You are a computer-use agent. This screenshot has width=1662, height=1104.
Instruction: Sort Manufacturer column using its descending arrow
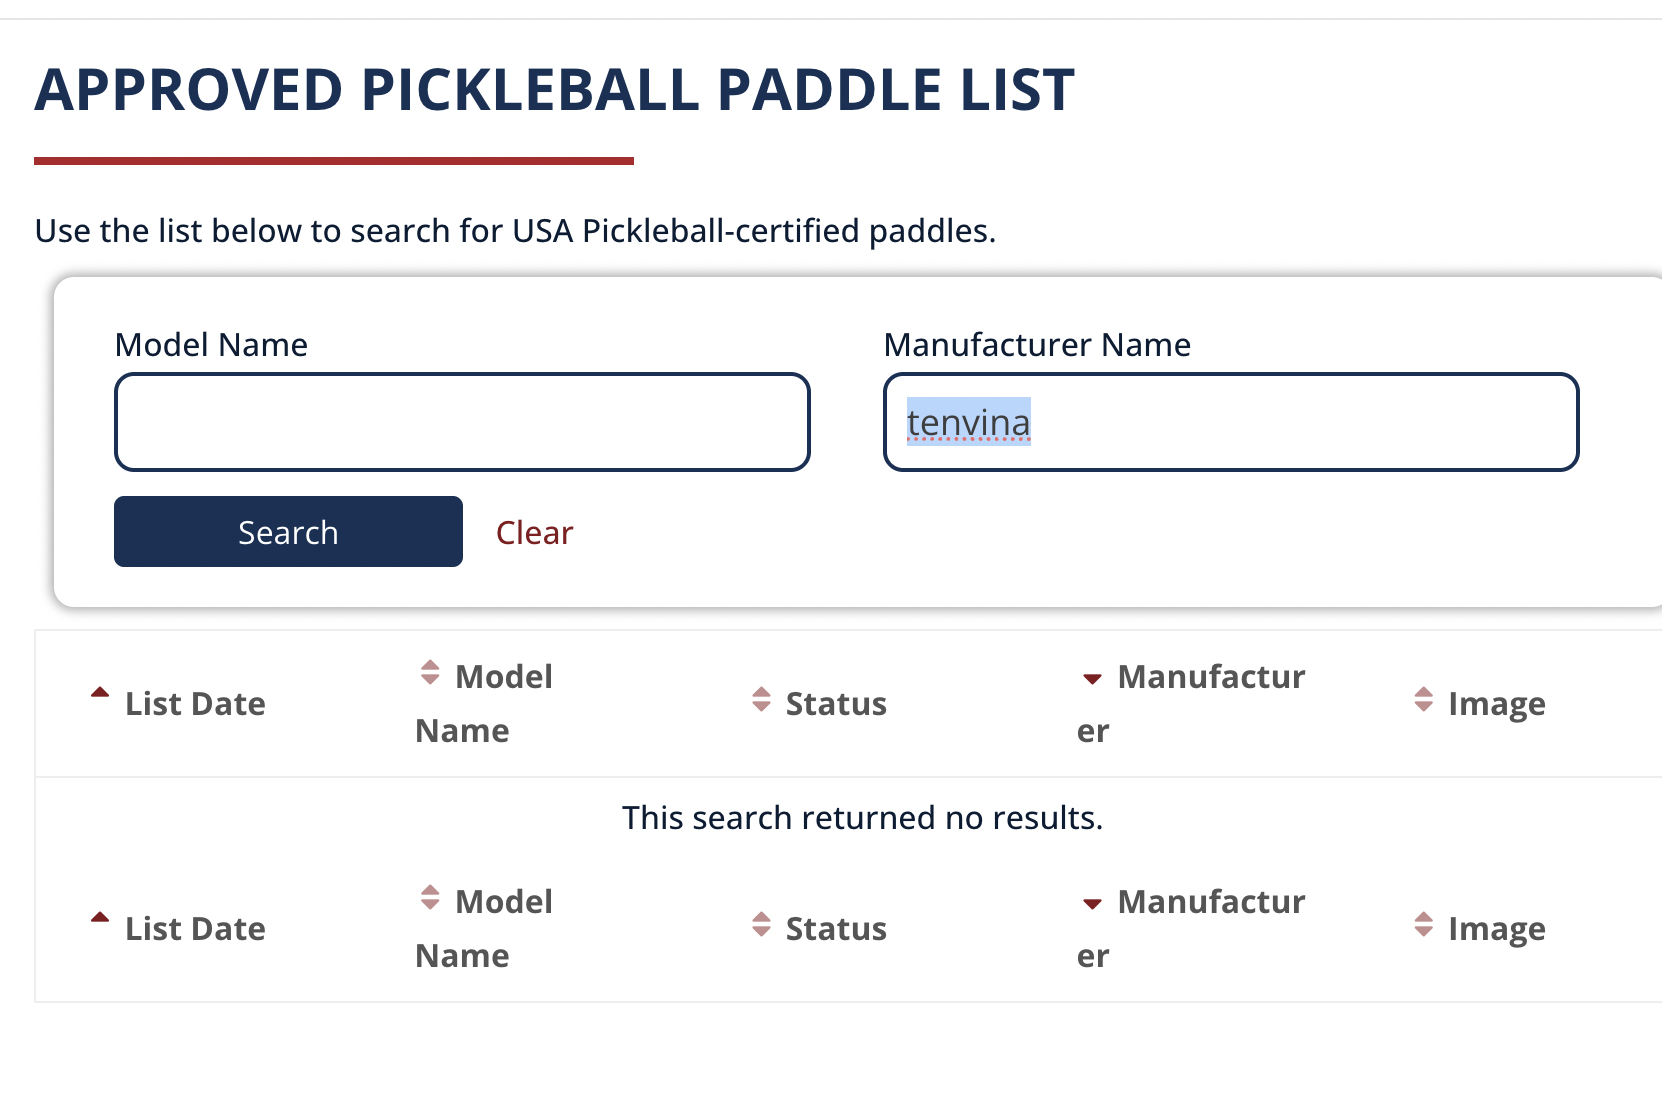tap(1090, 678)
